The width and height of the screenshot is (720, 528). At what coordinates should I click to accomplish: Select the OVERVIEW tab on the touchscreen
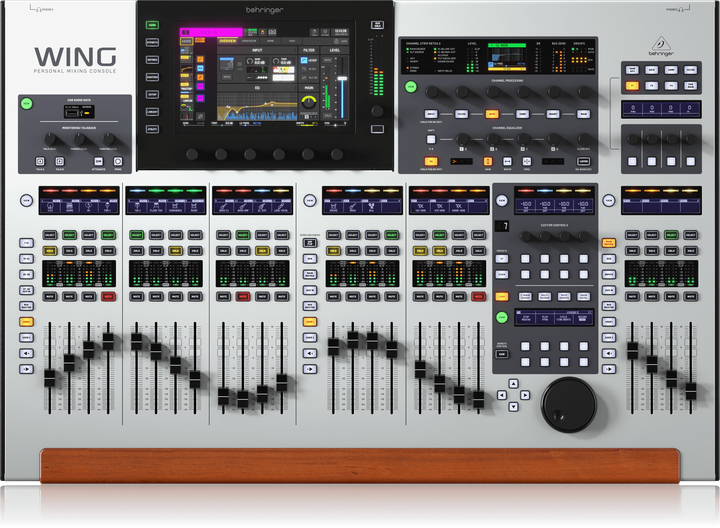click(228, 42)
